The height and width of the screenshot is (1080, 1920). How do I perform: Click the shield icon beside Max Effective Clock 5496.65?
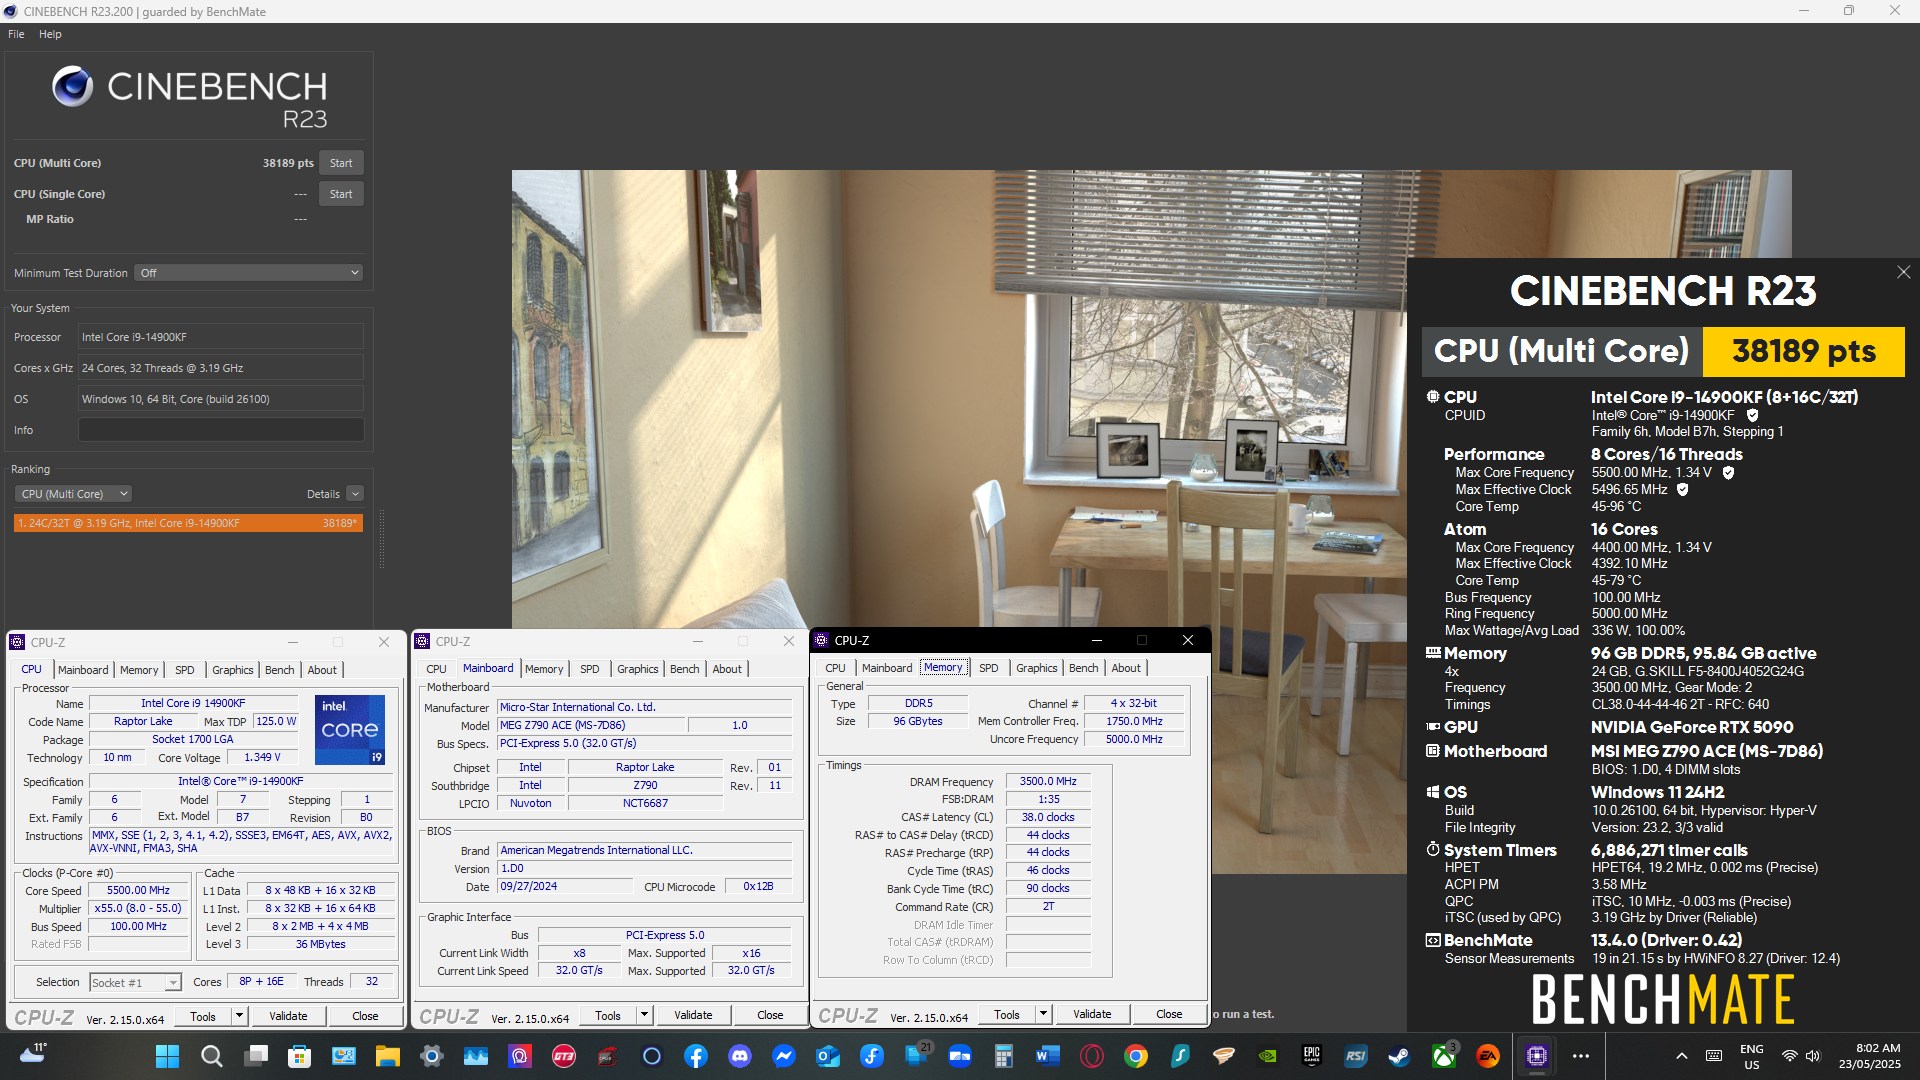pyautogui.click(x=1682, y=490)
